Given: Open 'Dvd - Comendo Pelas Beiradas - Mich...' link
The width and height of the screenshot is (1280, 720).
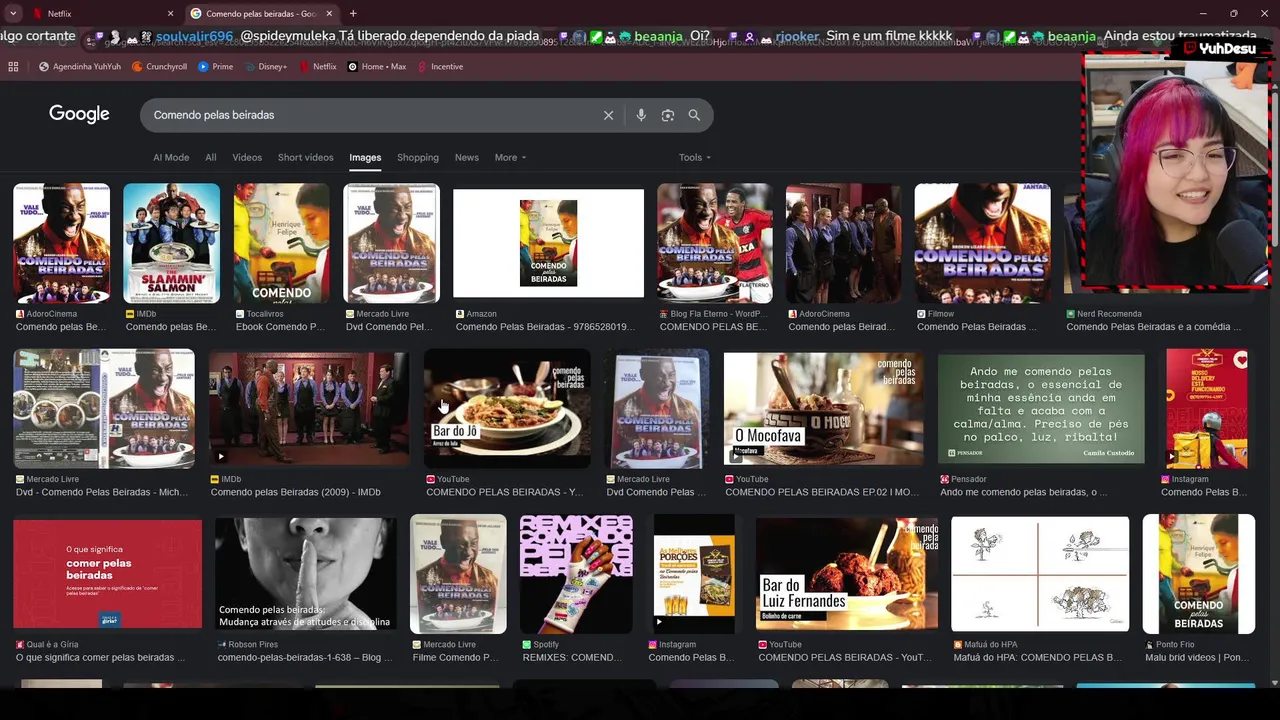Looking at the screenshot, I should [x=102, y=493].
